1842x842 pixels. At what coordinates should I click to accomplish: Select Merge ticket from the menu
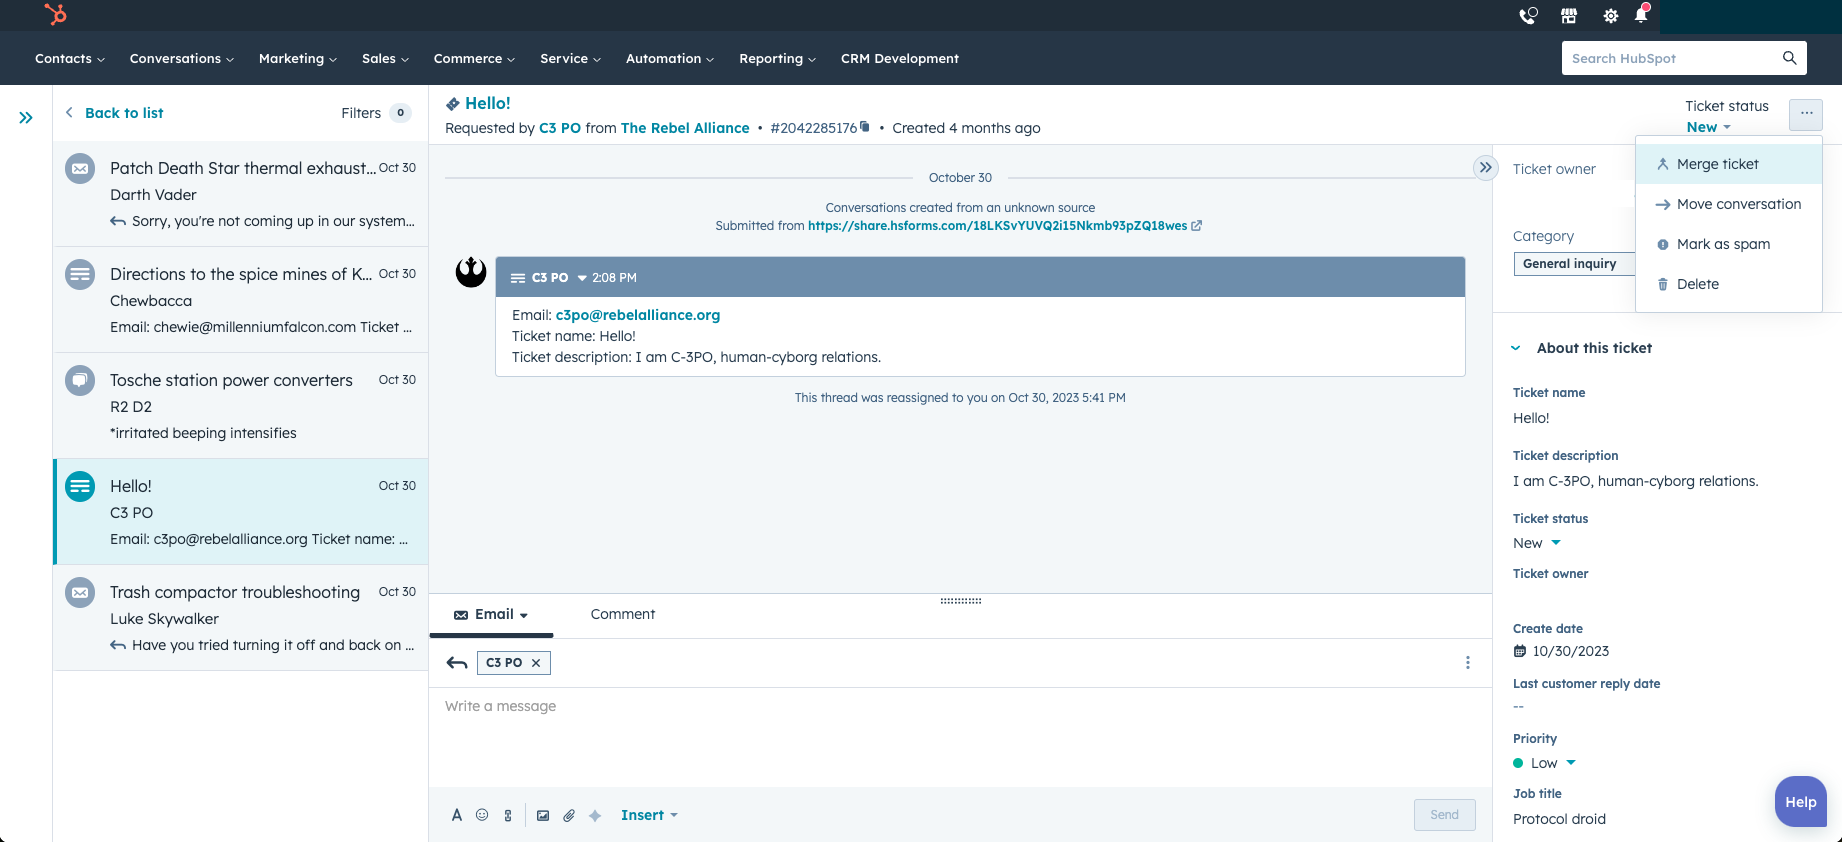click(x=1717, y=164)
